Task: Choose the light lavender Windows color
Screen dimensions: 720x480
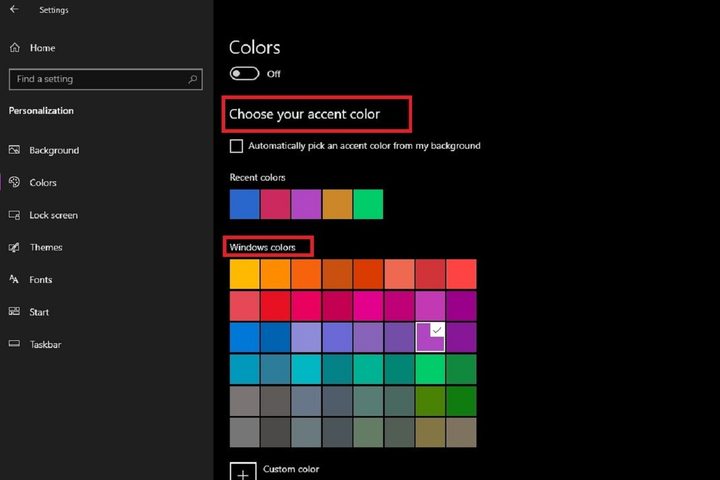Action: [306, 337]
